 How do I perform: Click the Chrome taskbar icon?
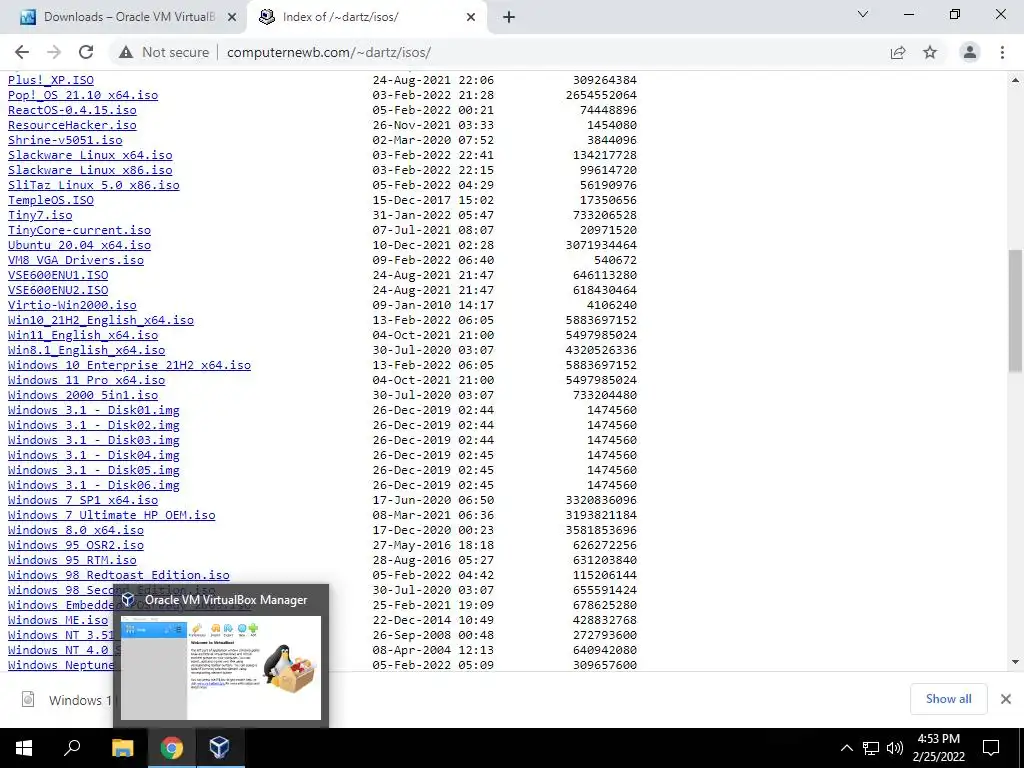point(172,748)
